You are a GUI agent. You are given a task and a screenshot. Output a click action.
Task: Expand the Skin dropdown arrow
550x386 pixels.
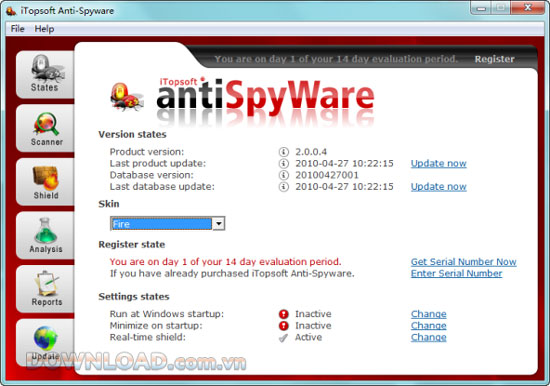(219, 224)
